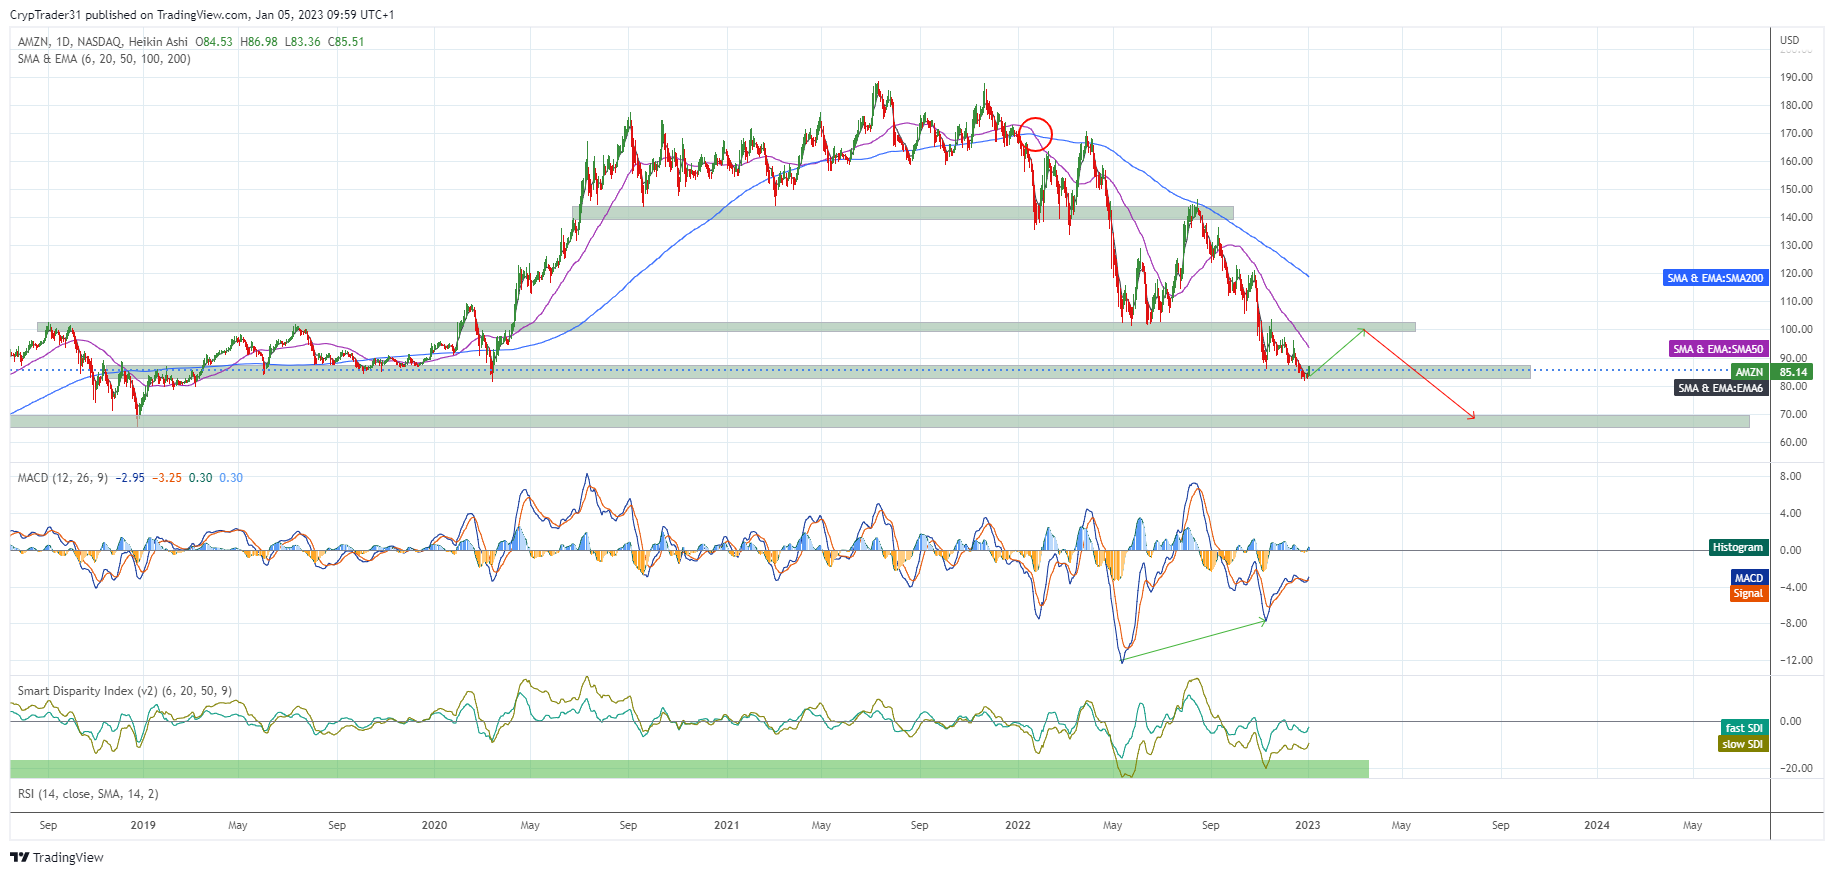1834x875 pixels.
Task: Click the 85.14 current price value
Action: point(1793,372)
